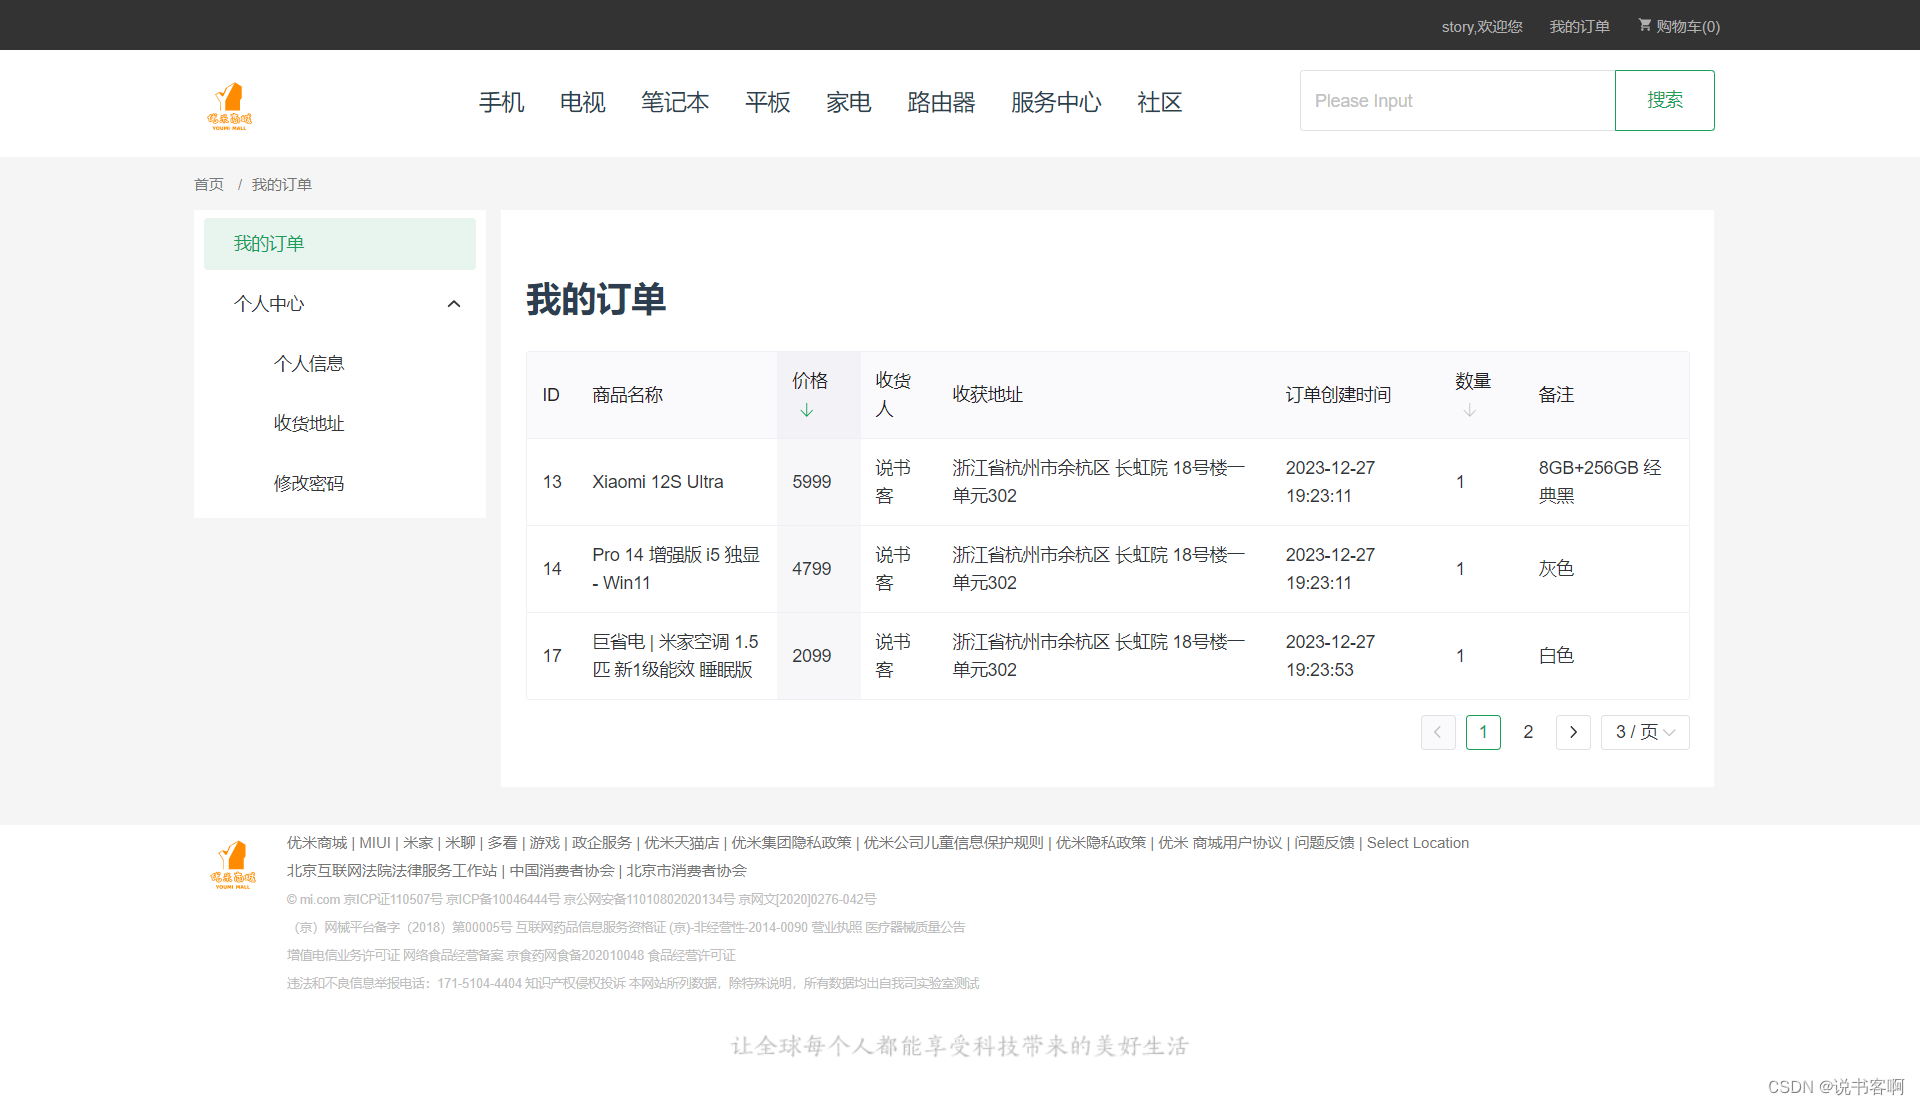This screenshot has height=1105, width=1920.
Task: Click the shopping cart icon
Action: coord(1644,25)
